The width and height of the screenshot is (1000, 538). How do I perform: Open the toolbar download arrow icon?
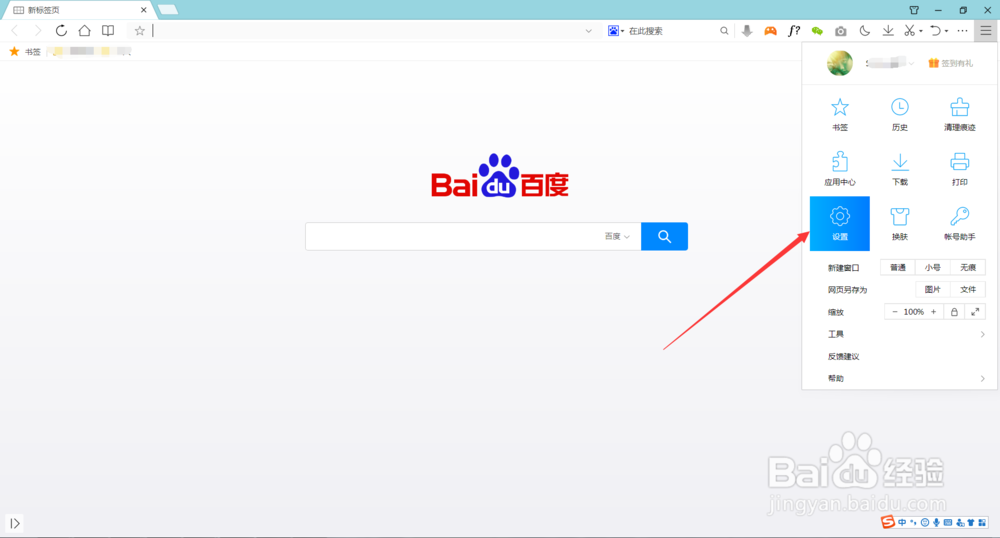click(887, 31)
